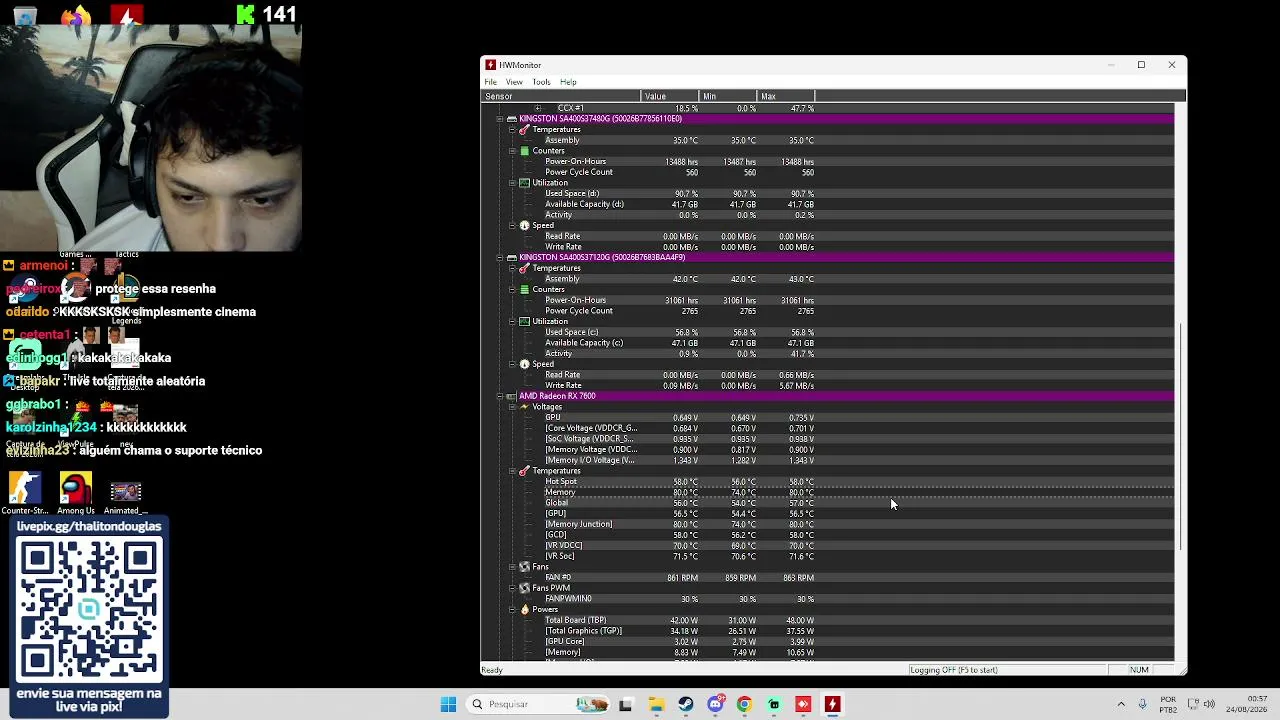Collapse the Fans section
This screenshot has width=1280, height=720.
pos(512,567)
